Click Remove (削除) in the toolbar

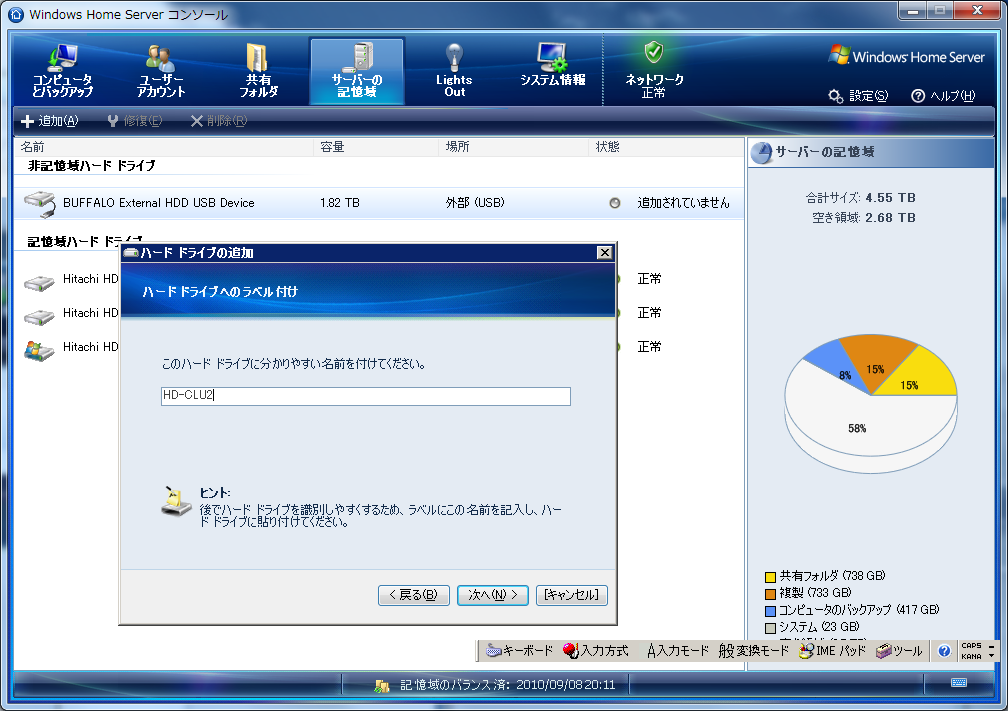pos(219,121)
